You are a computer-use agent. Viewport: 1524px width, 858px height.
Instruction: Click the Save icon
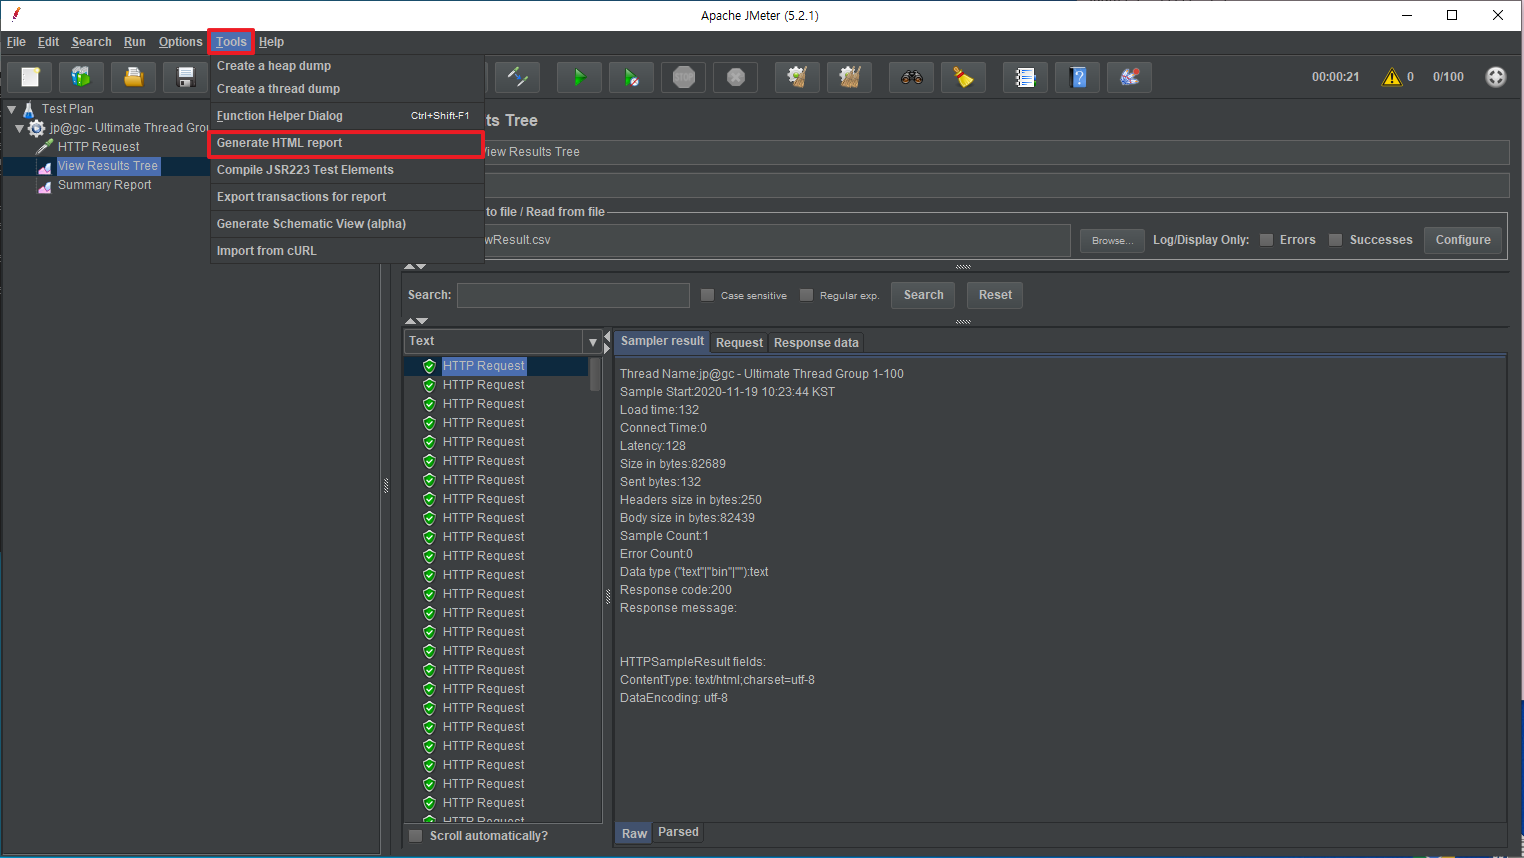185,77
